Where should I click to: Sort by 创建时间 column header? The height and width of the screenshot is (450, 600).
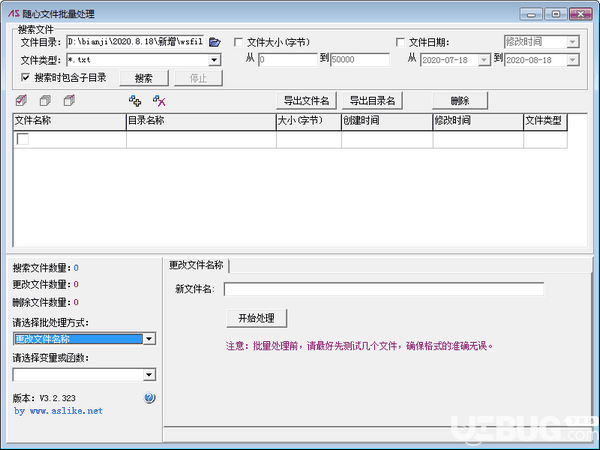387,121
